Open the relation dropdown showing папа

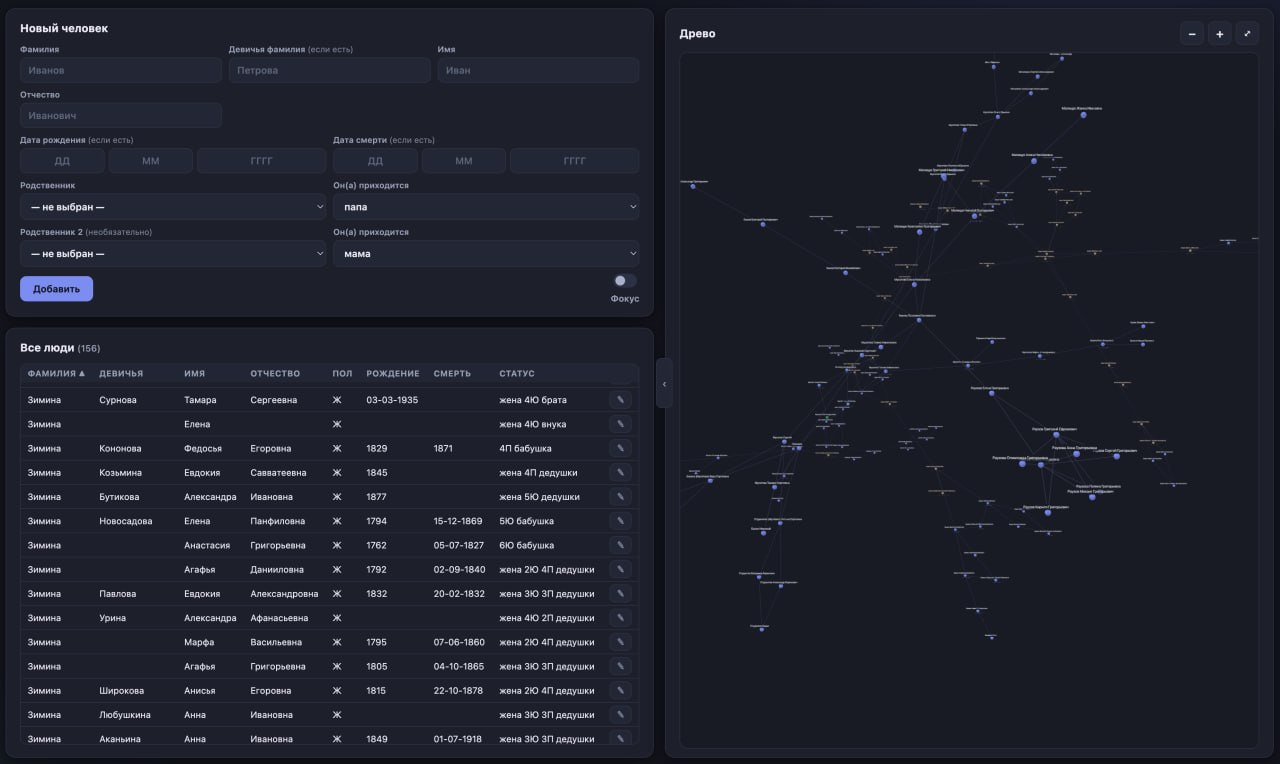point(486,207)
